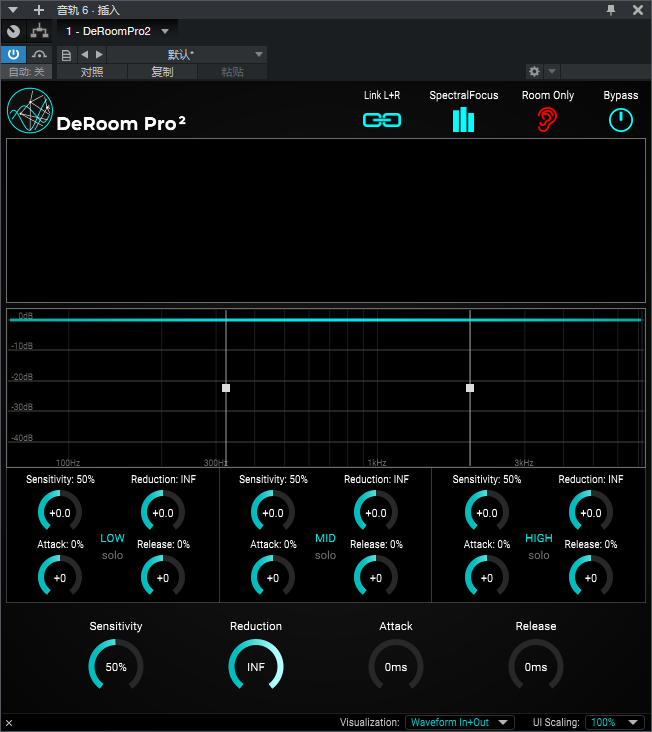Click the sidechain routing icon
This screenshot has height=732, width=652.
click(39, 31)
